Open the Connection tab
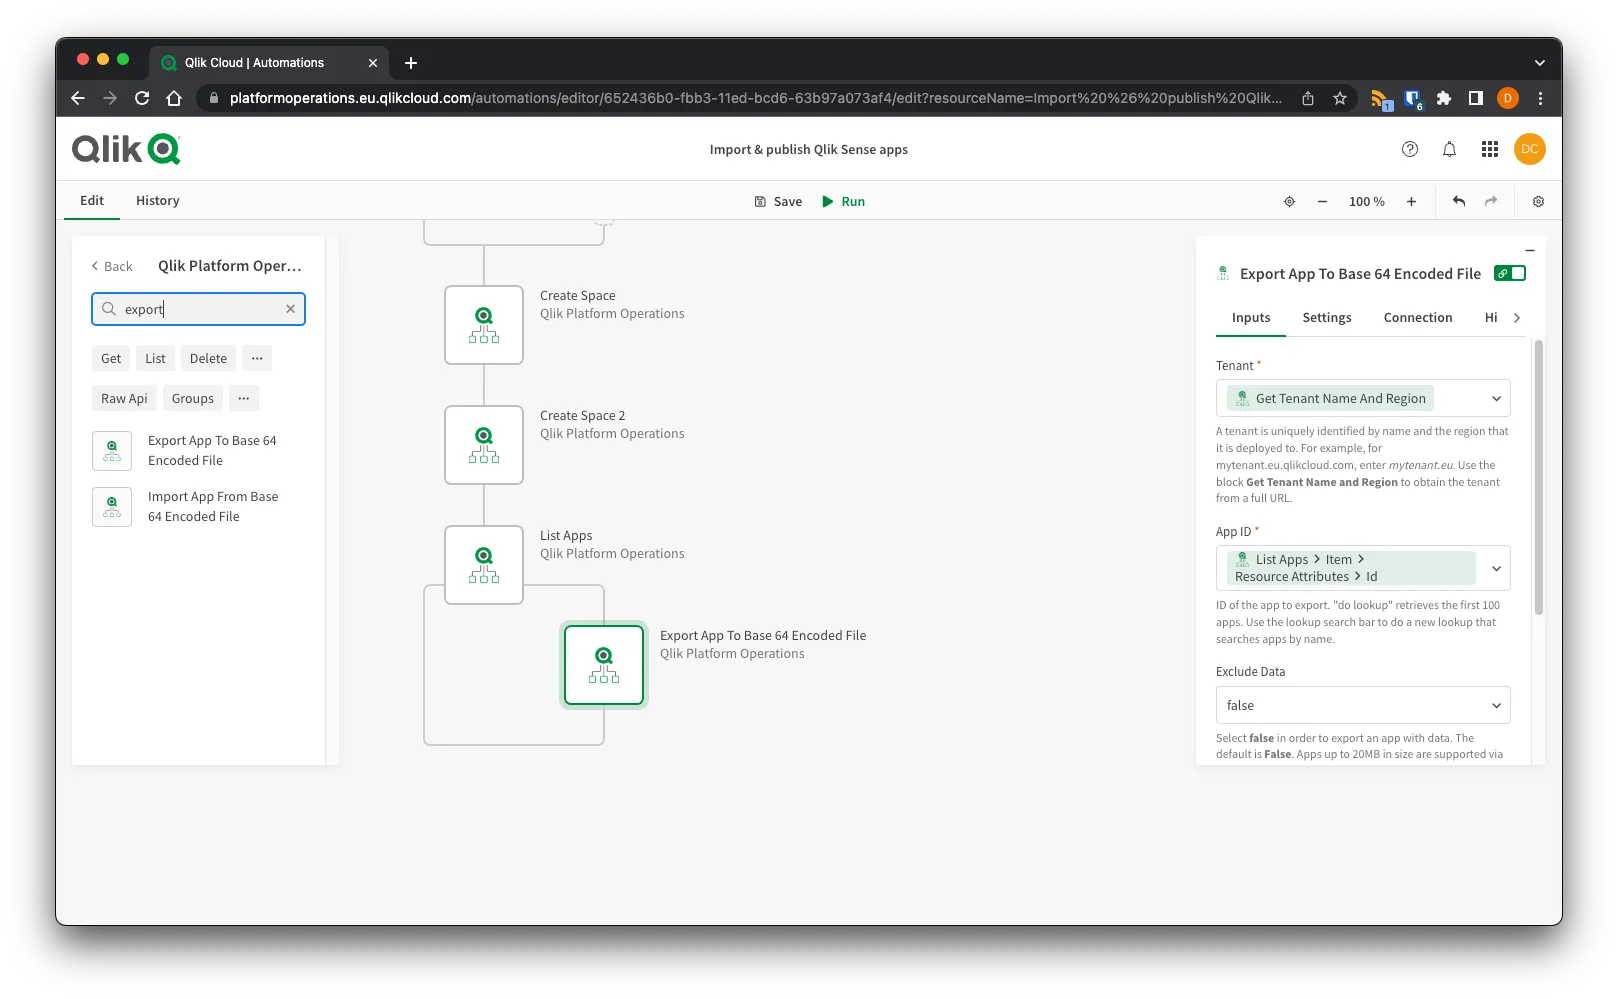1618x999 pixels. (1417, 317)
